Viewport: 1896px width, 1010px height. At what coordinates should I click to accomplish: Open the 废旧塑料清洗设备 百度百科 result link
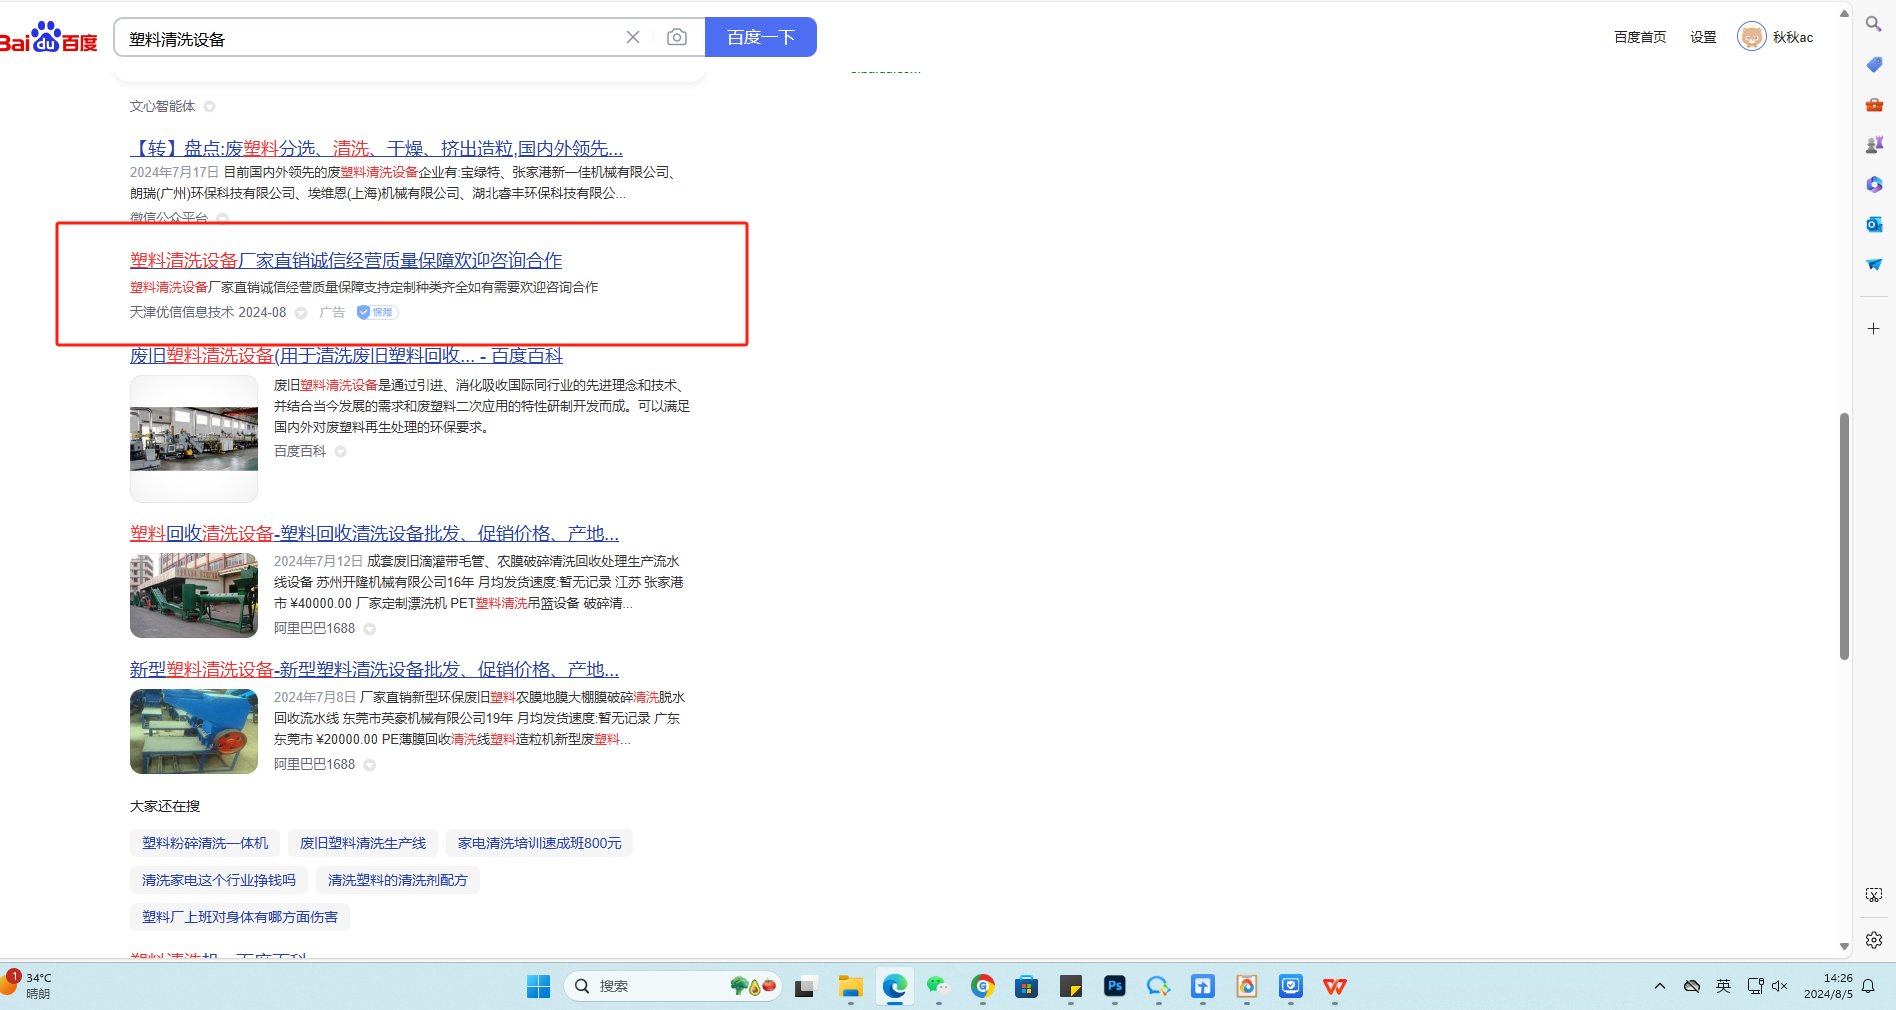click(x=346, y=356)
